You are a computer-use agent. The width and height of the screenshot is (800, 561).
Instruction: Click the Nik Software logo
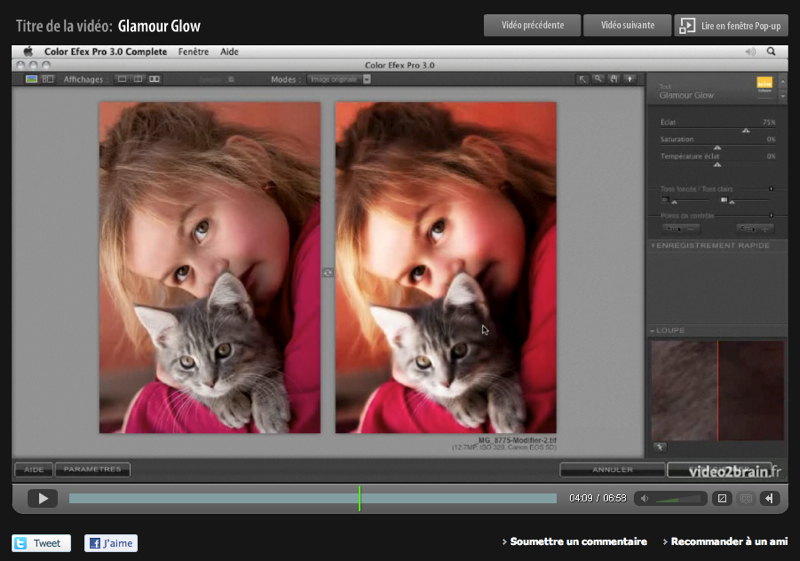click(x=764, y=84)
